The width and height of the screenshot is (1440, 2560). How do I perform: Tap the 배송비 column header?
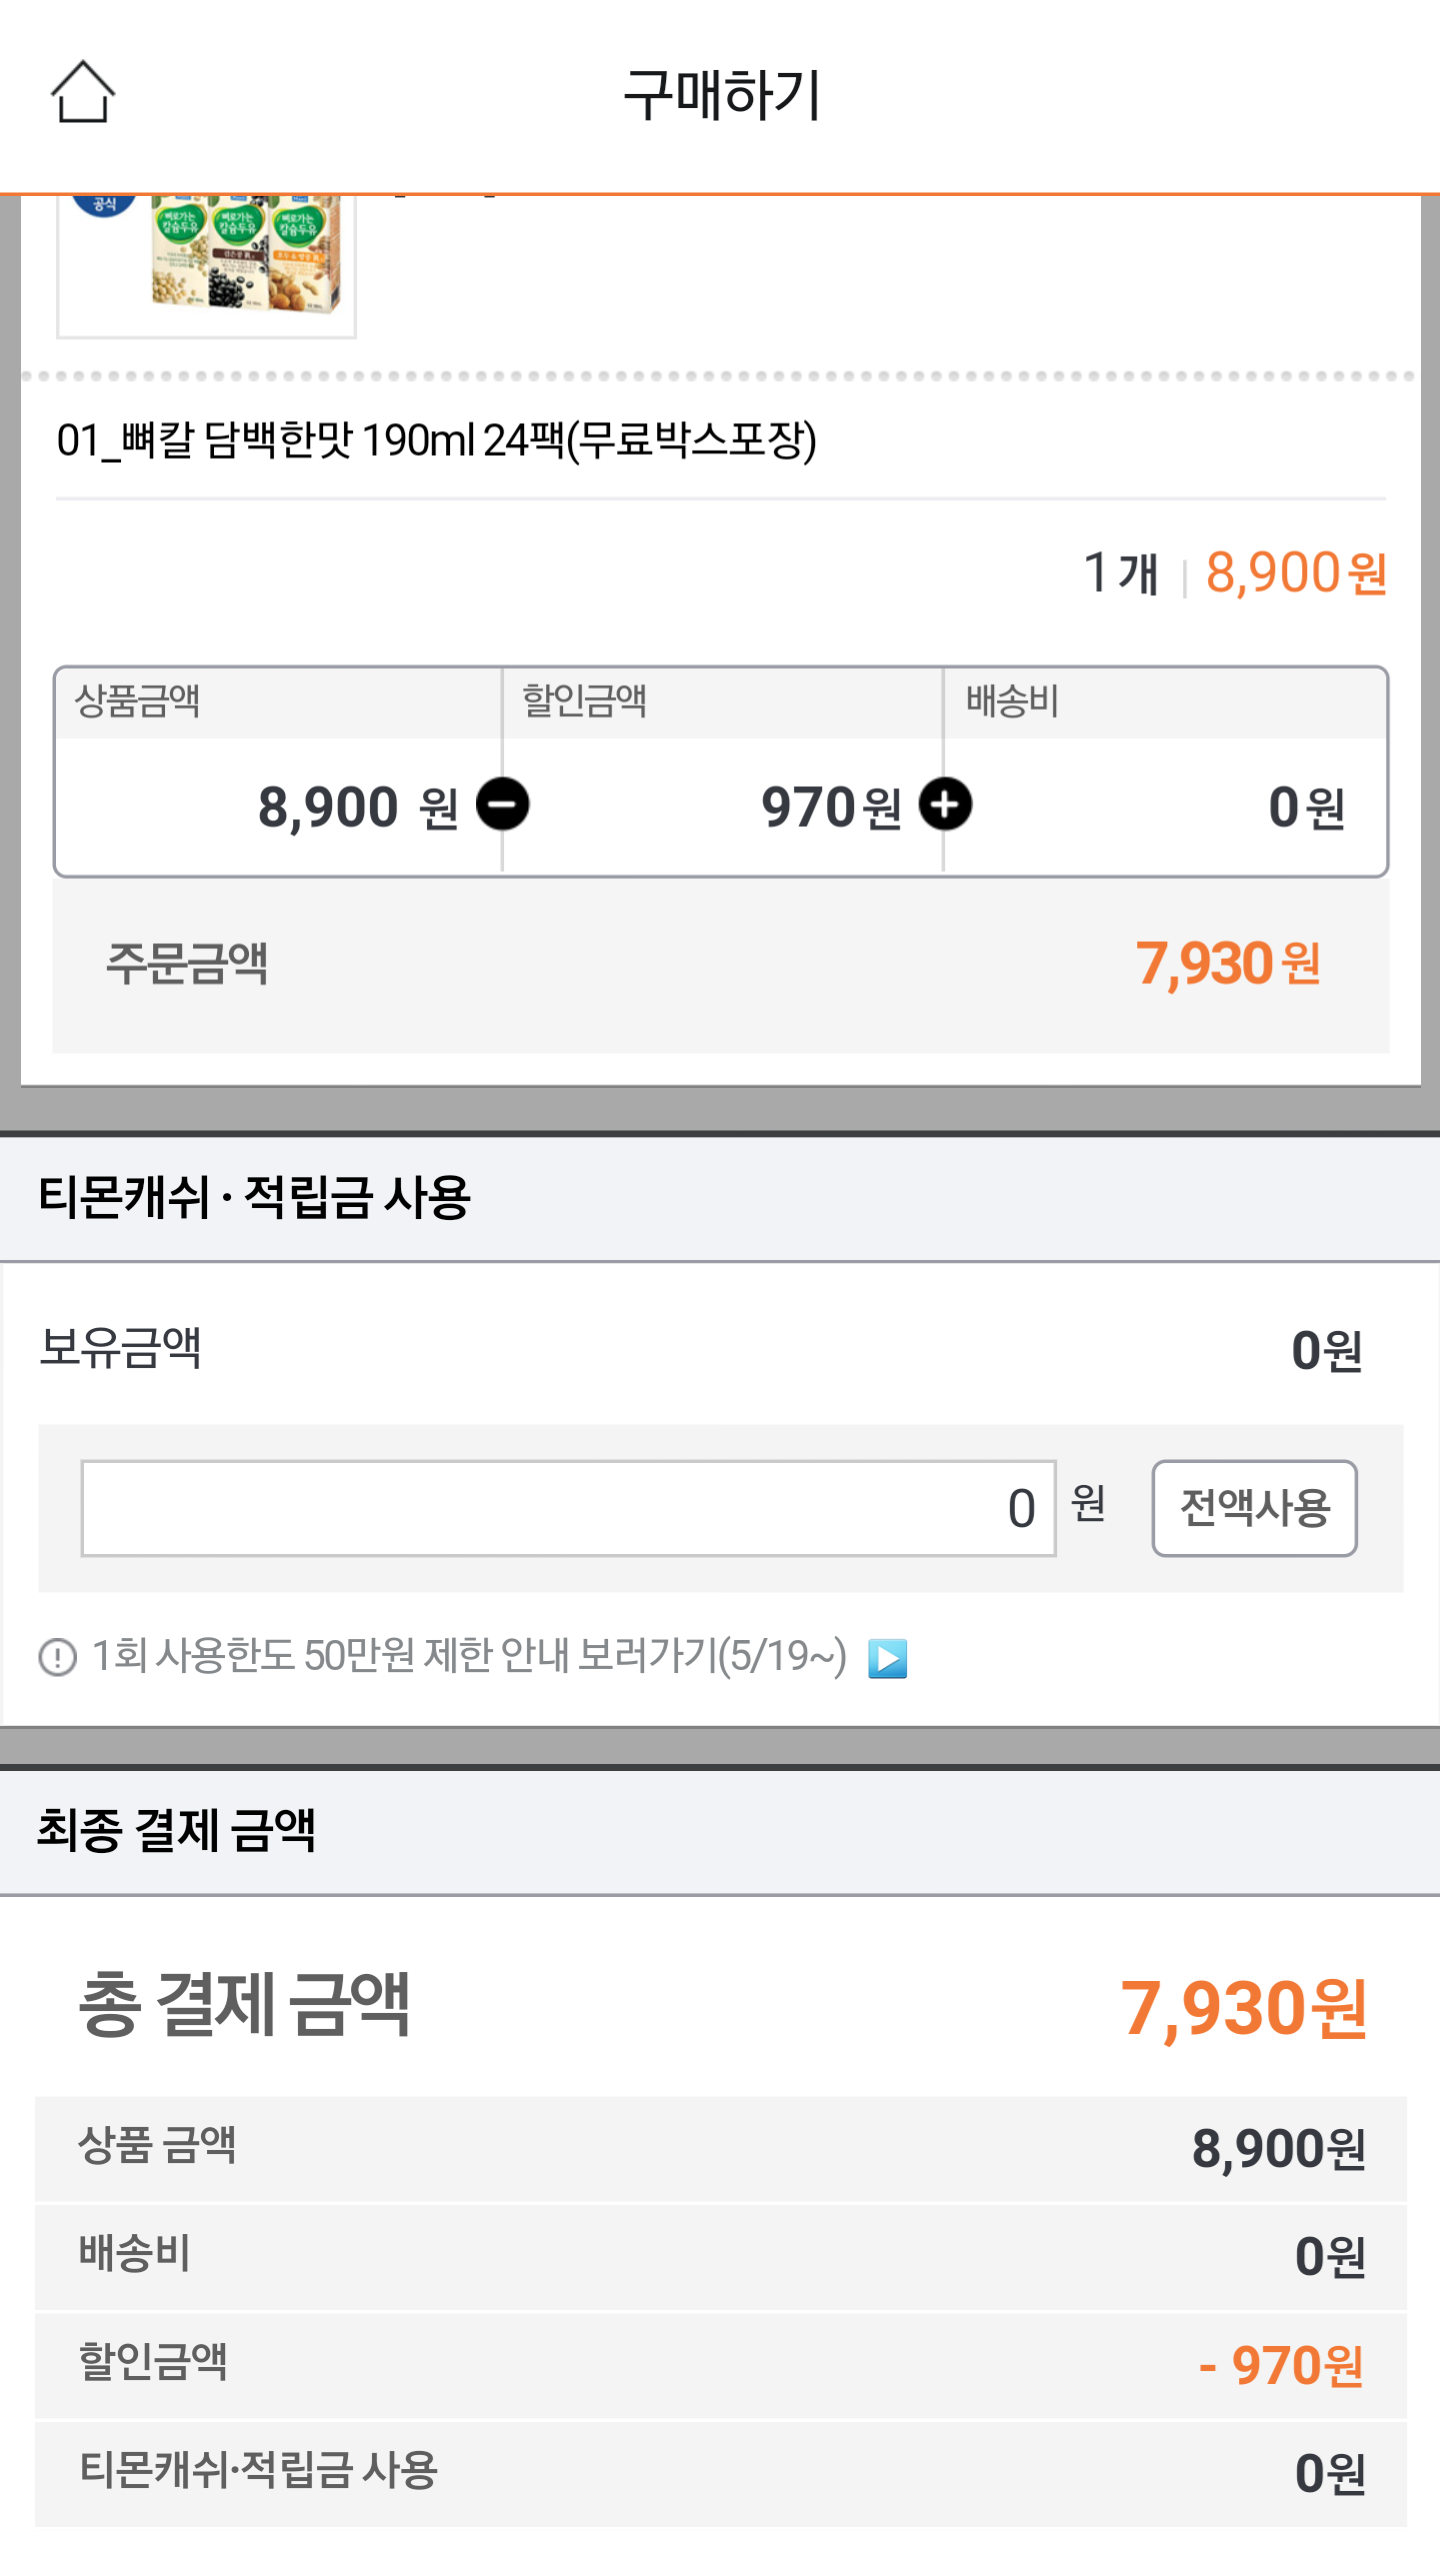[1012, 701]
